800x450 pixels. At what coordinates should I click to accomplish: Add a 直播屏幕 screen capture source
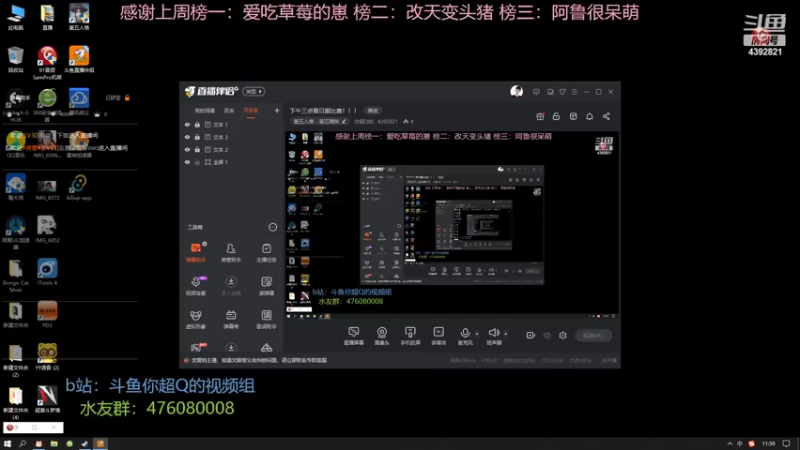(x=354, y=336)
